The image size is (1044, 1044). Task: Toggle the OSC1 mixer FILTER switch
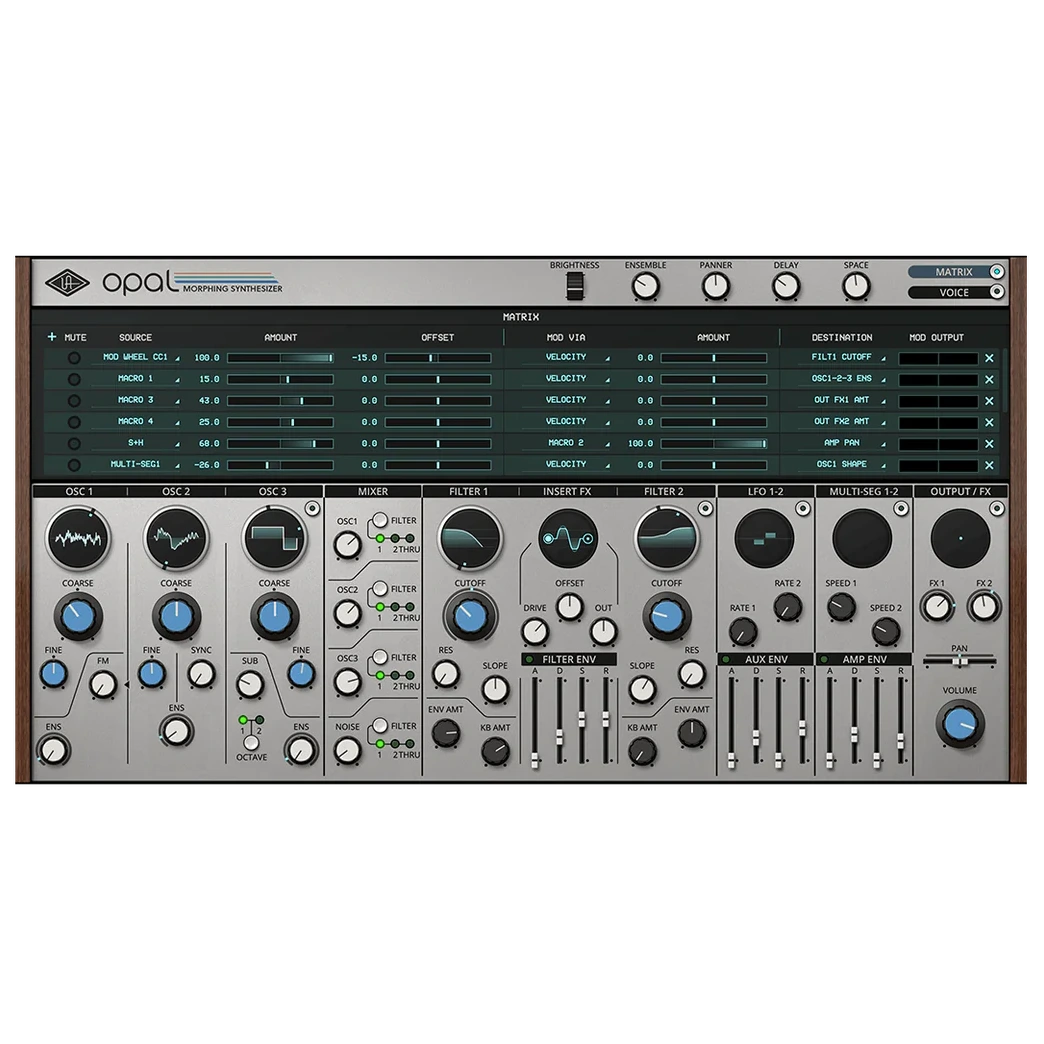coord(380,520)
